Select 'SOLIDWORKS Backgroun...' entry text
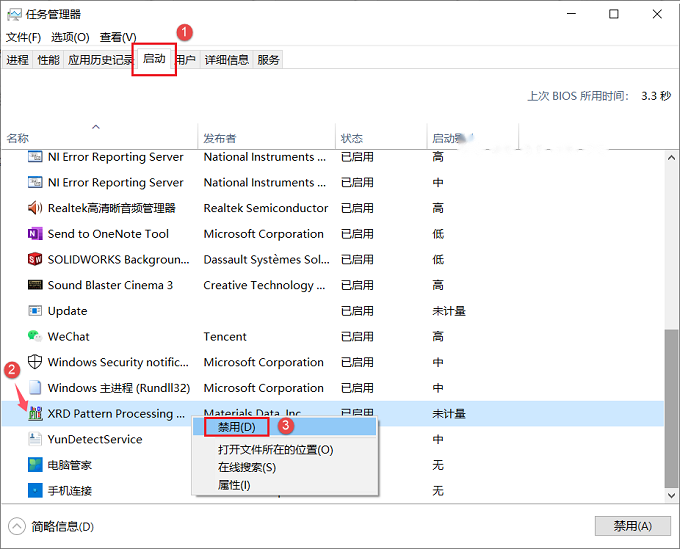The height and width of the screenshot is (549, 680). 118,259
